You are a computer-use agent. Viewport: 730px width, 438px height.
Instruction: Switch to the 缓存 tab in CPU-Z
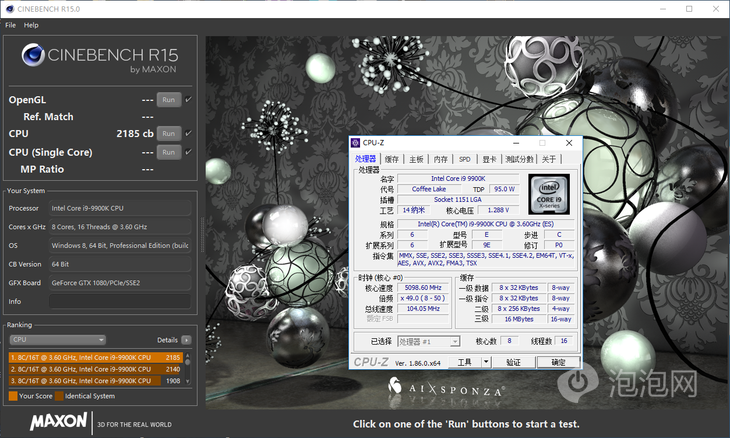(392, 159)
